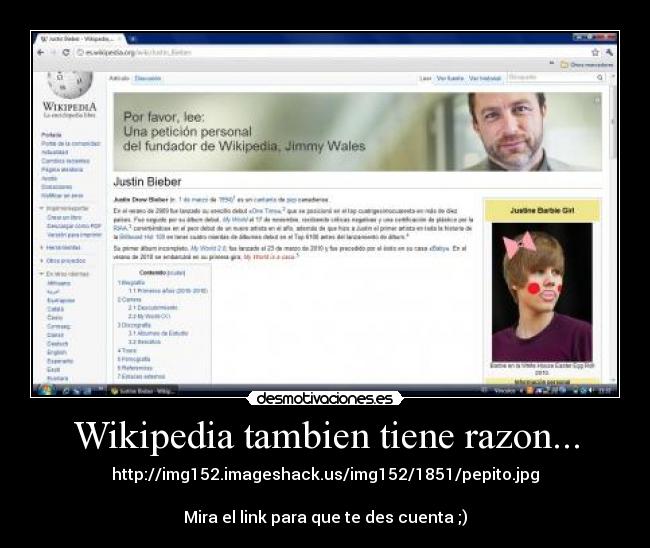Click the browser Forward arrow
This screenshot has height=548, width=650.
tap(53, 53)
